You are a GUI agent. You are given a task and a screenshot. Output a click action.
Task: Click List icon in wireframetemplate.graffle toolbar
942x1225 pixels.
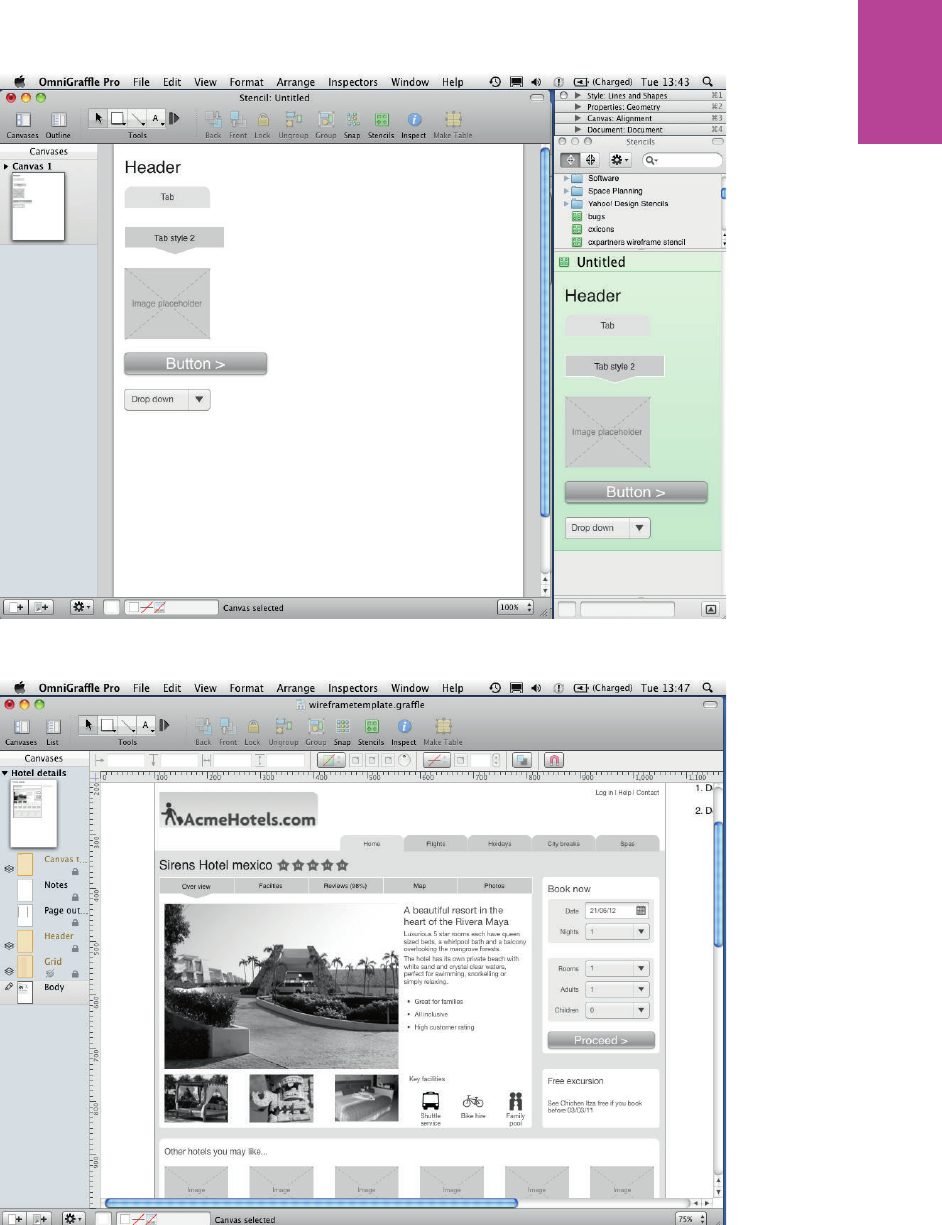pyautogui.click(x=52, y=727)
